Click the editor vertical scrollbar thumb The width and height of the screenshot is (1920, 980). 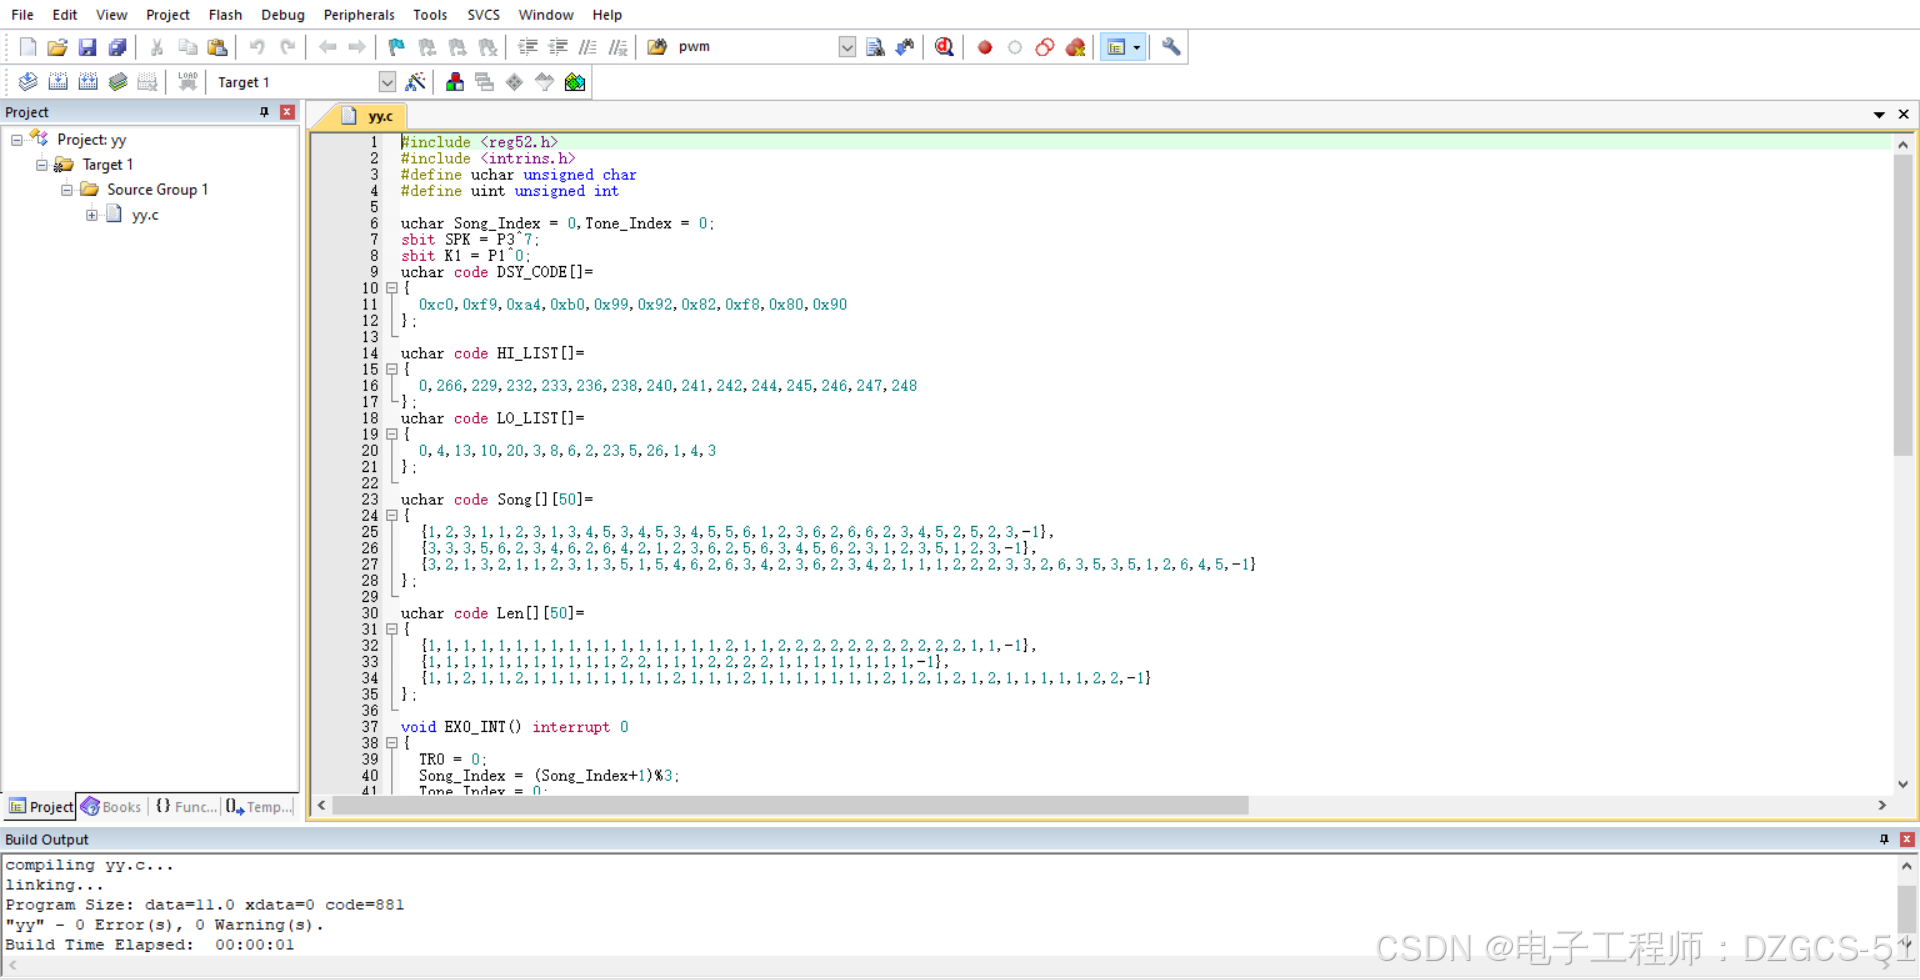click(x=1903, y=305)
